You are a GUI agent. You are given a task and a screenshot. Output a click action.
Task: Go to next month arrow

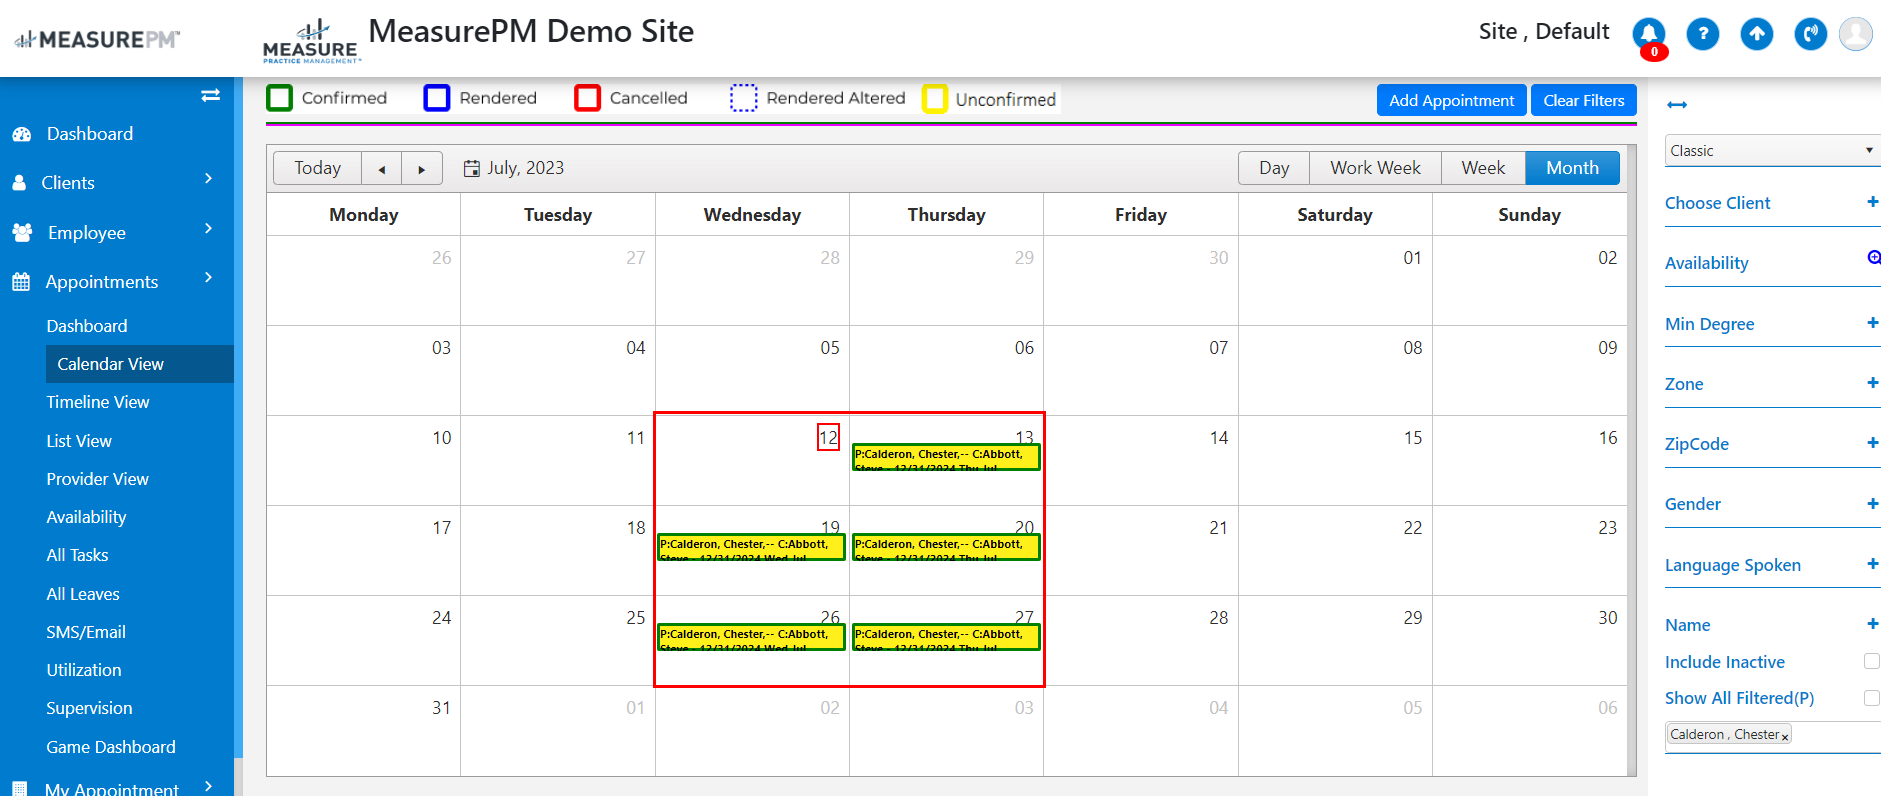click(x=422, y=168)
